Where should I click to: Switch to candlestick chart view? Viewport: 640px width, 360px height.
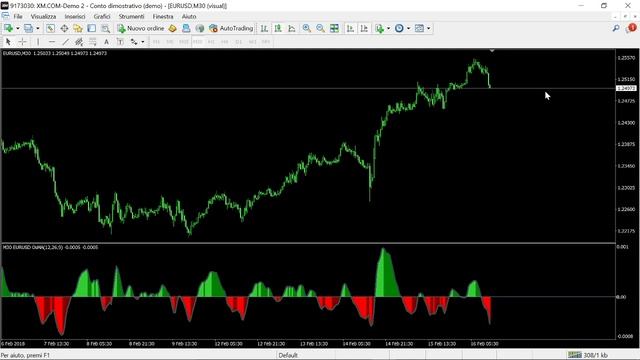[x=278, y=28]
